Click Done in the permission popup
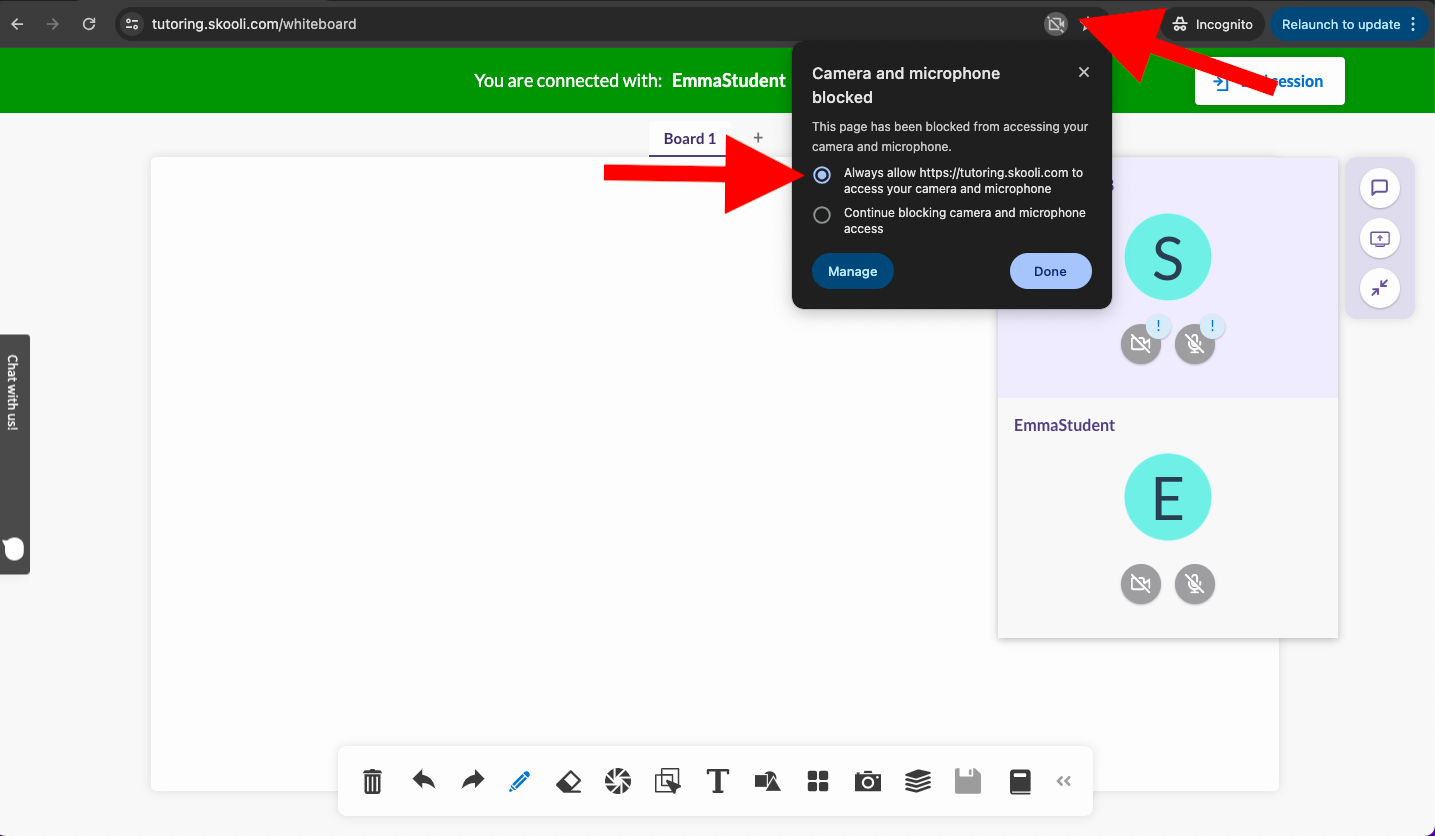Viewport: 1435px width, 836px height. click(x=1050, y=271)
